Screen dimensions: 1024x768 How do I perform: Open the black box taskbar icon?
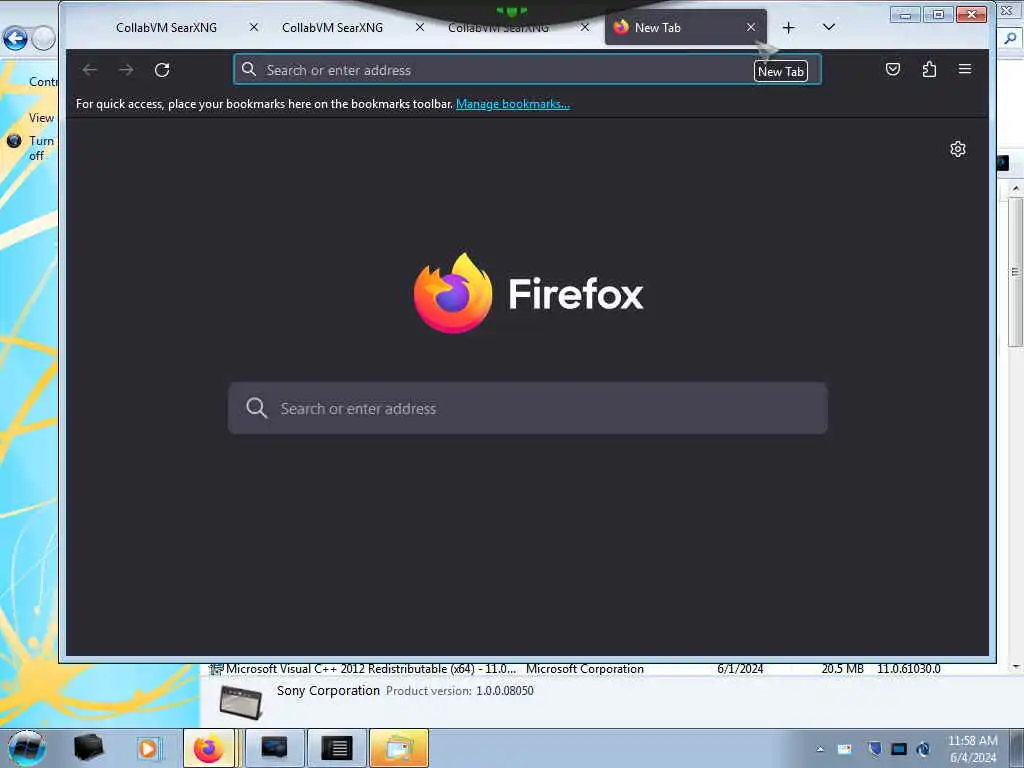click(x=88, y=748)
